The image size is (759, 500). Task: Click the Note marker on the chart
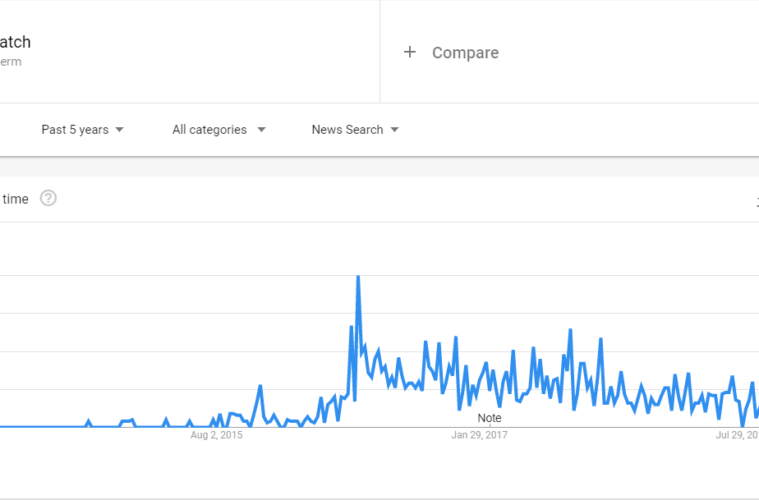pos(489,418)
